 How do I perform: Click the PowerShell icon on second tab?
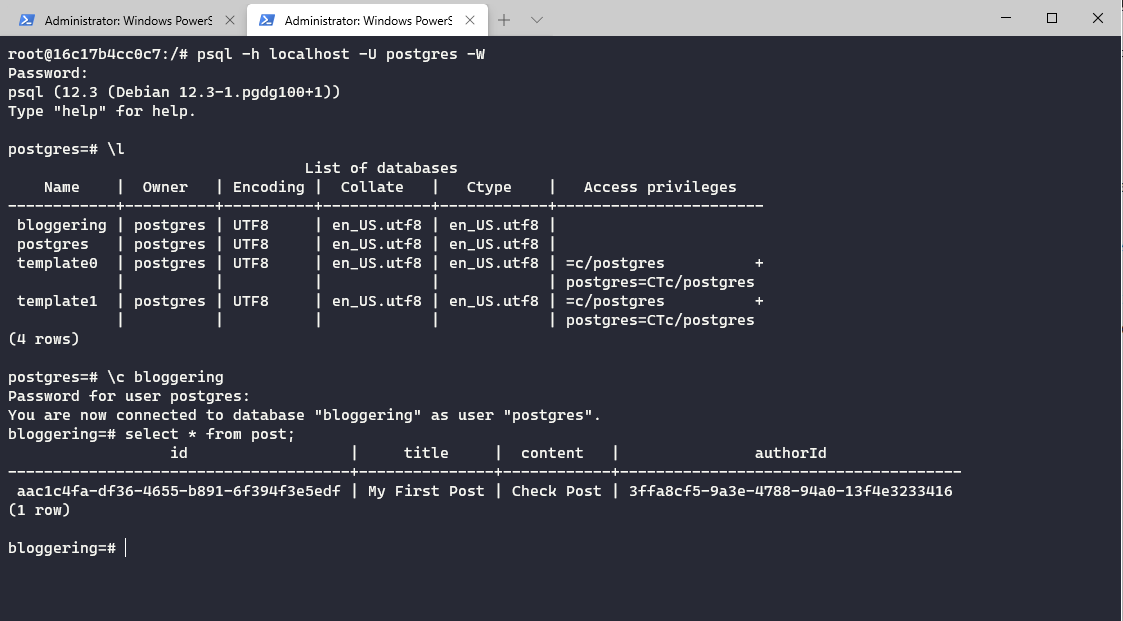point(266,20)
